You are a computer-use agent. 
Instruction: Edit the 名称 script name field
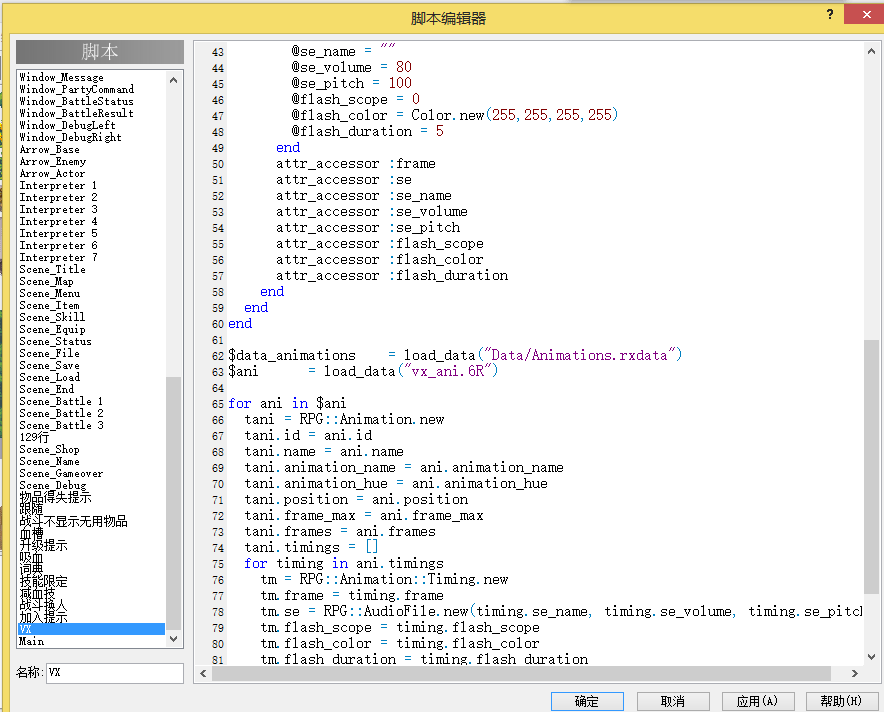click(115, 673)
